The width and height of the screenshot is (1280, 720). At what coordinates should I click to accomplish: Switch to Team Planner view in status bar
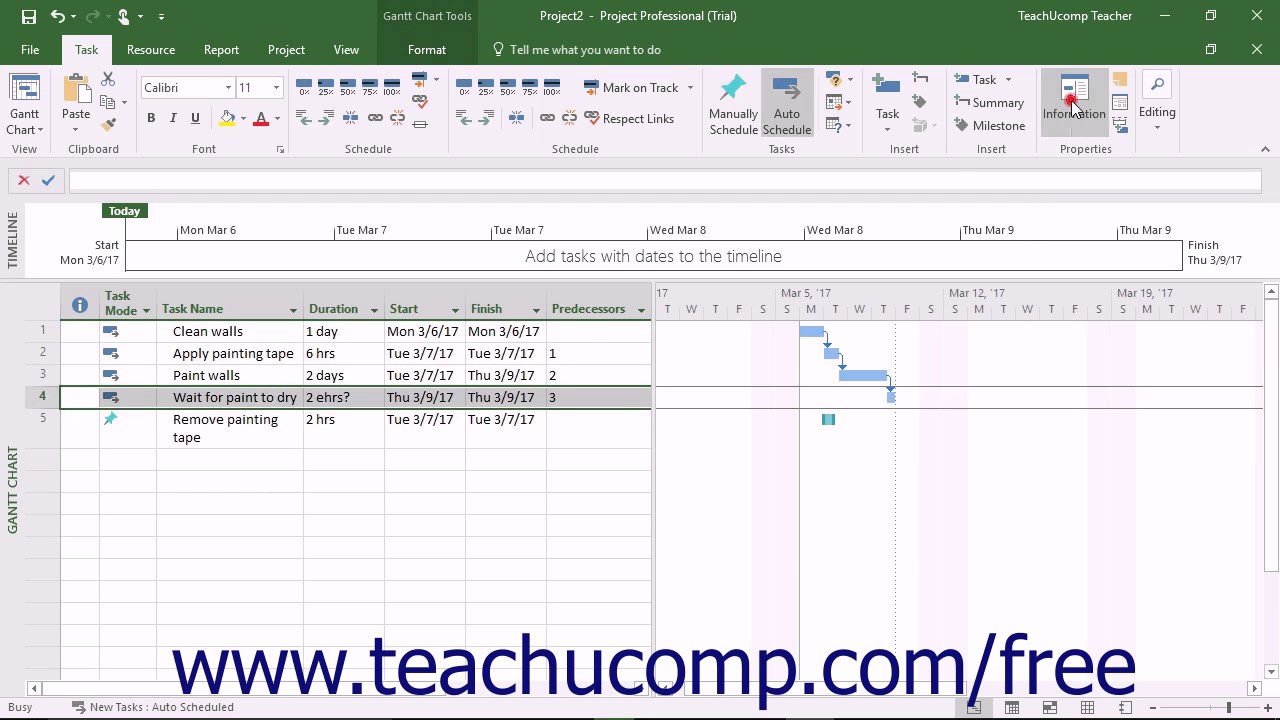click(x=1050, y=707)
